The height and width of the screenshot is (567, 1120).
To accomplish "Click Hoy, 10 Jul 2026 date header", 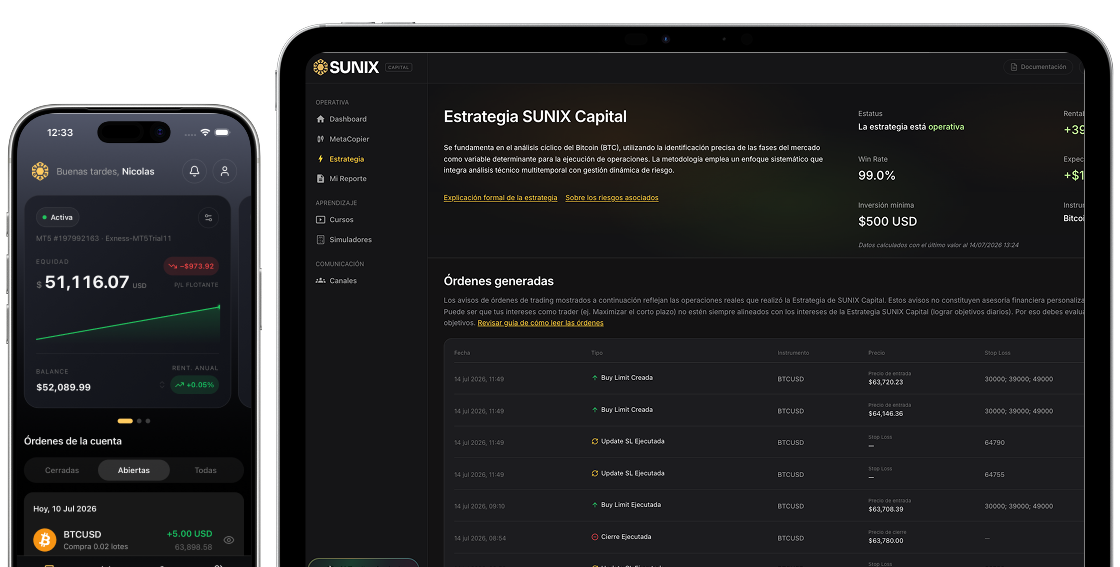I will coord(65,509).
